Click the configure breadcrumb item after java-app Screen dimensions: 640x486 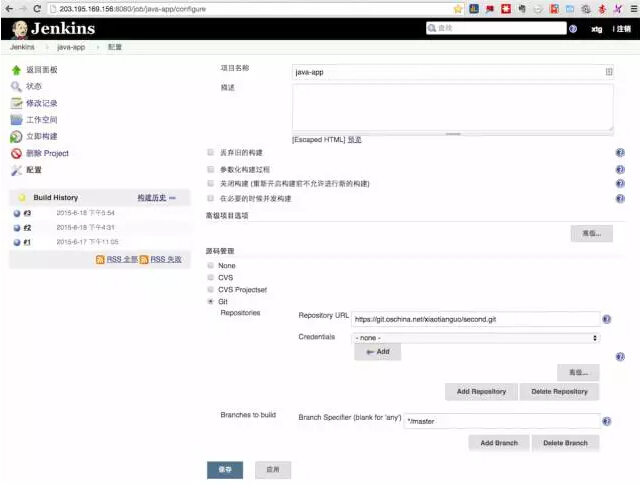click(115, 47)
